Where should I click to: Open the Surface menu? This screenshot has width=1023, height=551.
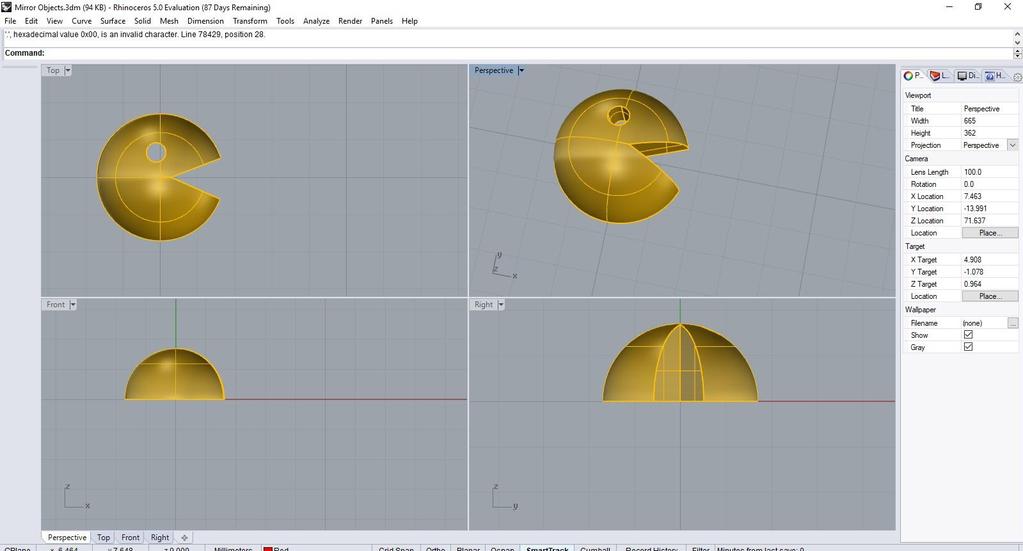coord(113,21)
